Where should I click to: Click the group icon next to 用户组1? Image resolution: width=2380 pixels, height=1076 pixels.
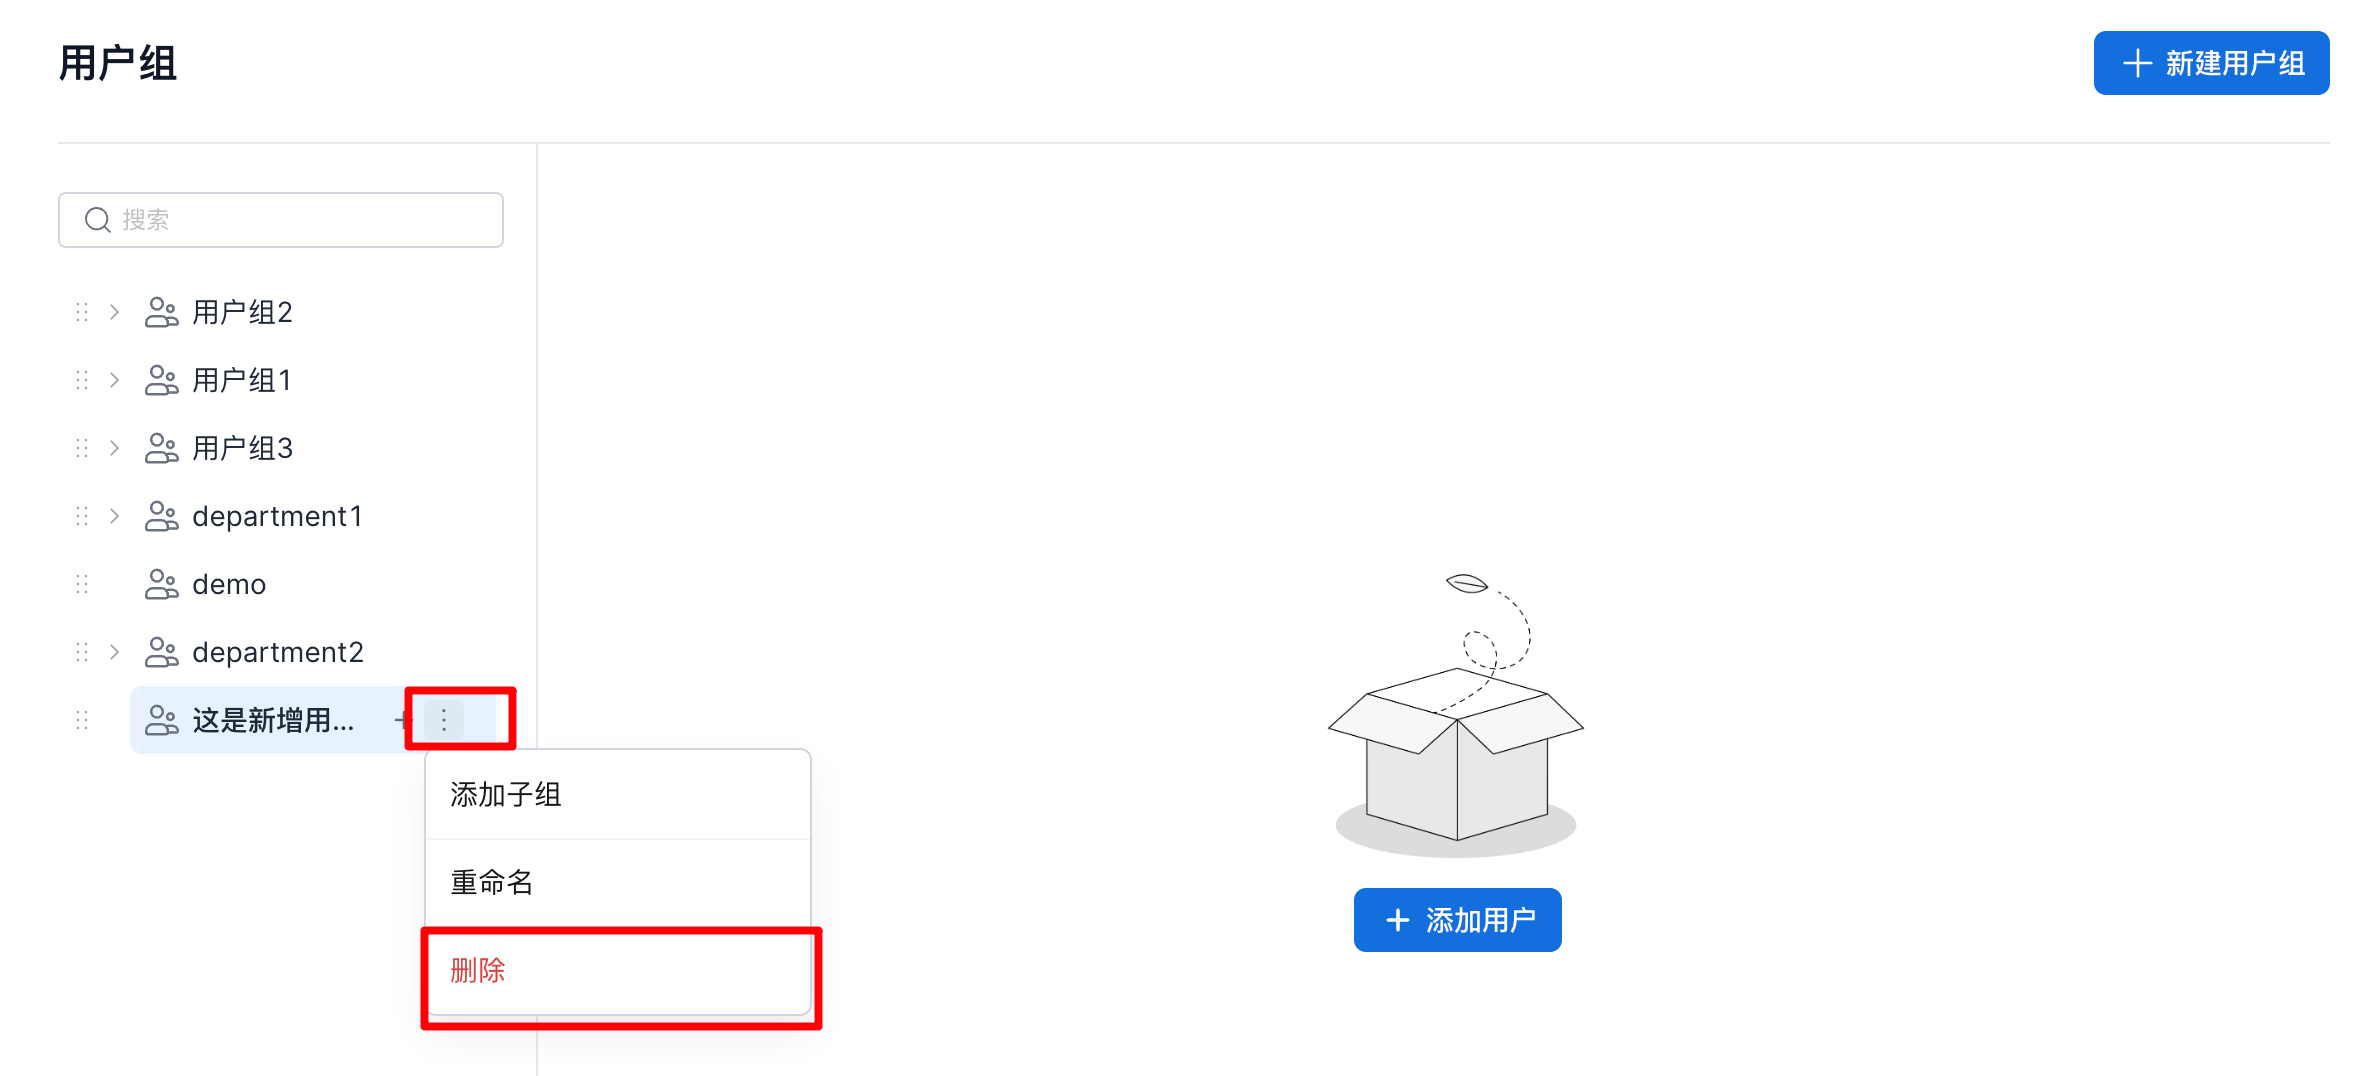(161, 380)
